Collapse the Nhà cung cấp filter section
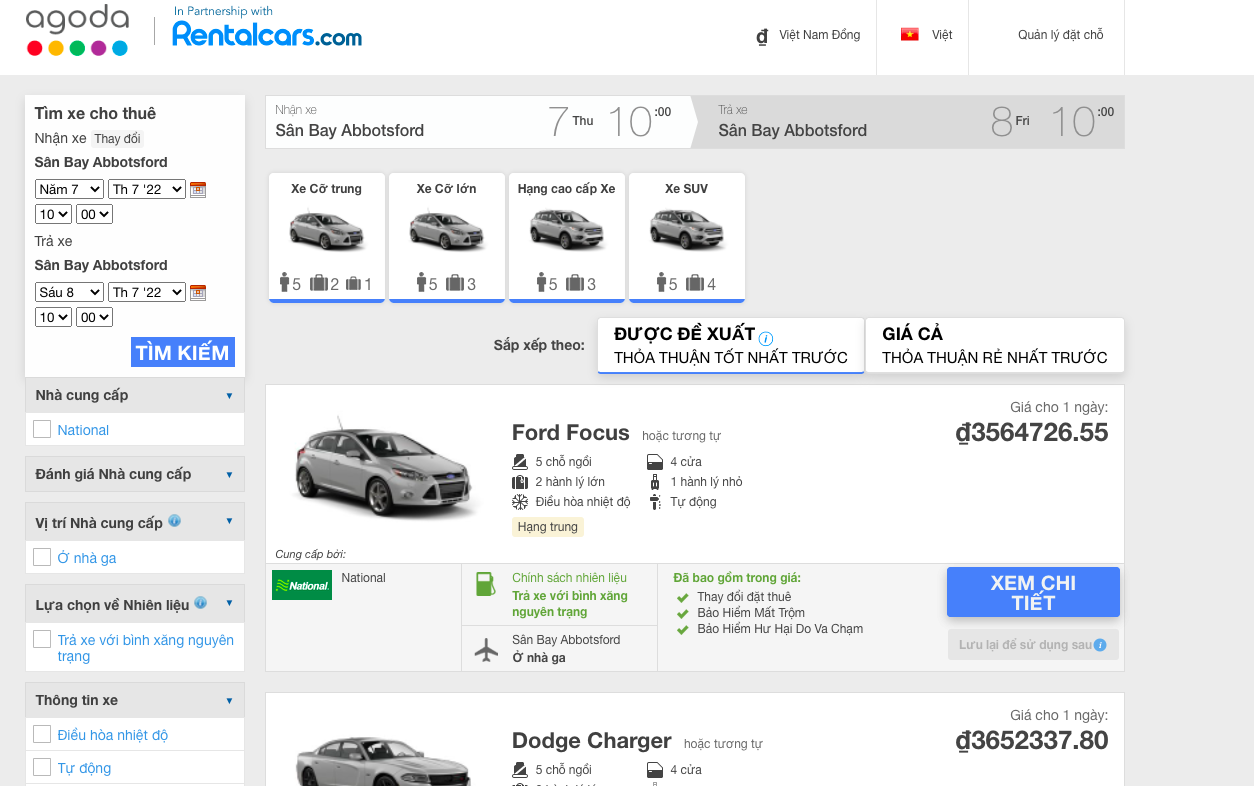This screenshot has width=1254, height=786. coord(229,395)
